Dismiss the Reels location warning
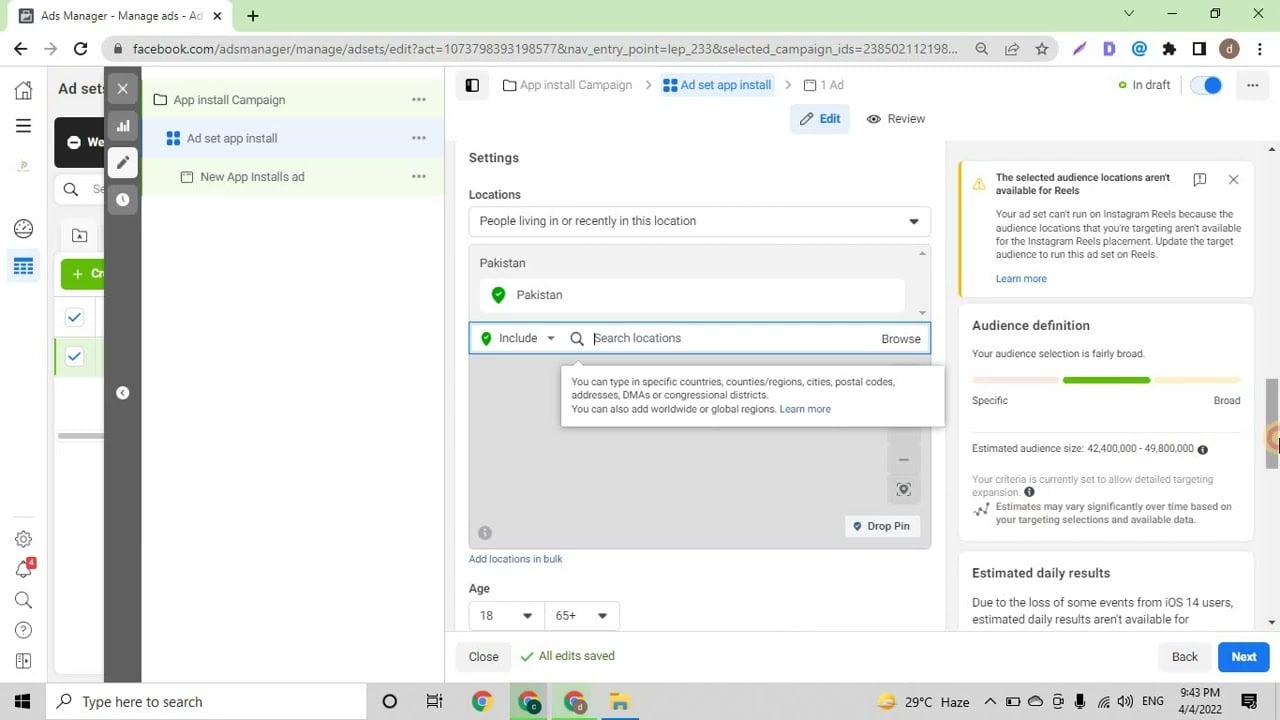Image resolution: width=1280 pixels, height=720 pixels. coord(1233,180)
